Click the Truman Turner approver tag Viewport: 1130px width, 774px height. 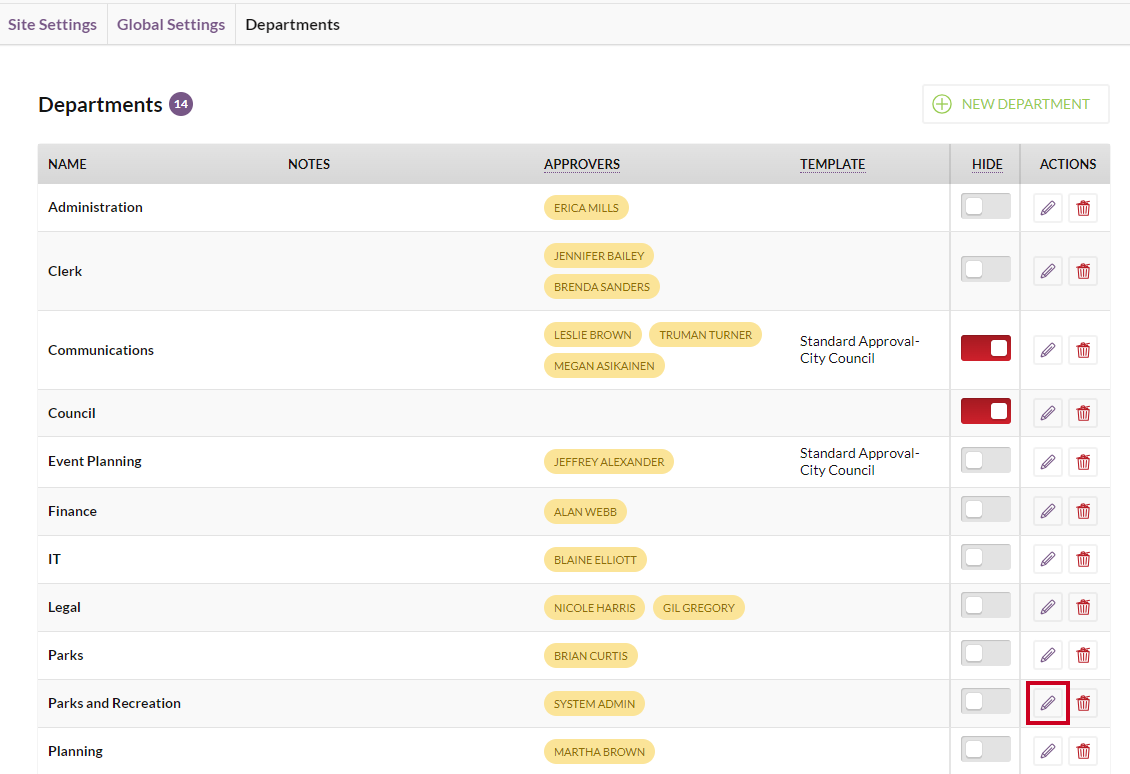[706, 335]
